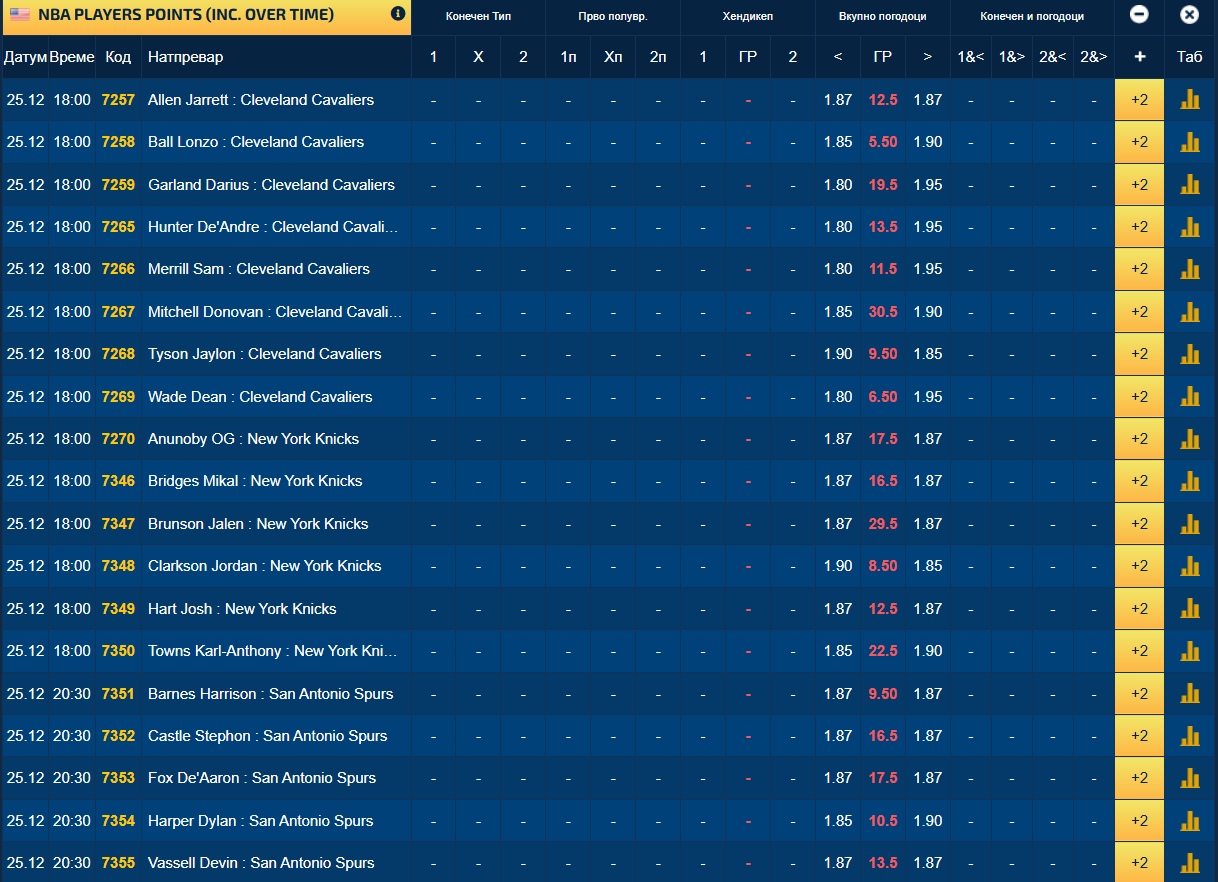The height and width of the screenshot is (882, 1218).
Task: Click the Датум column header
Action: (25, 57)
